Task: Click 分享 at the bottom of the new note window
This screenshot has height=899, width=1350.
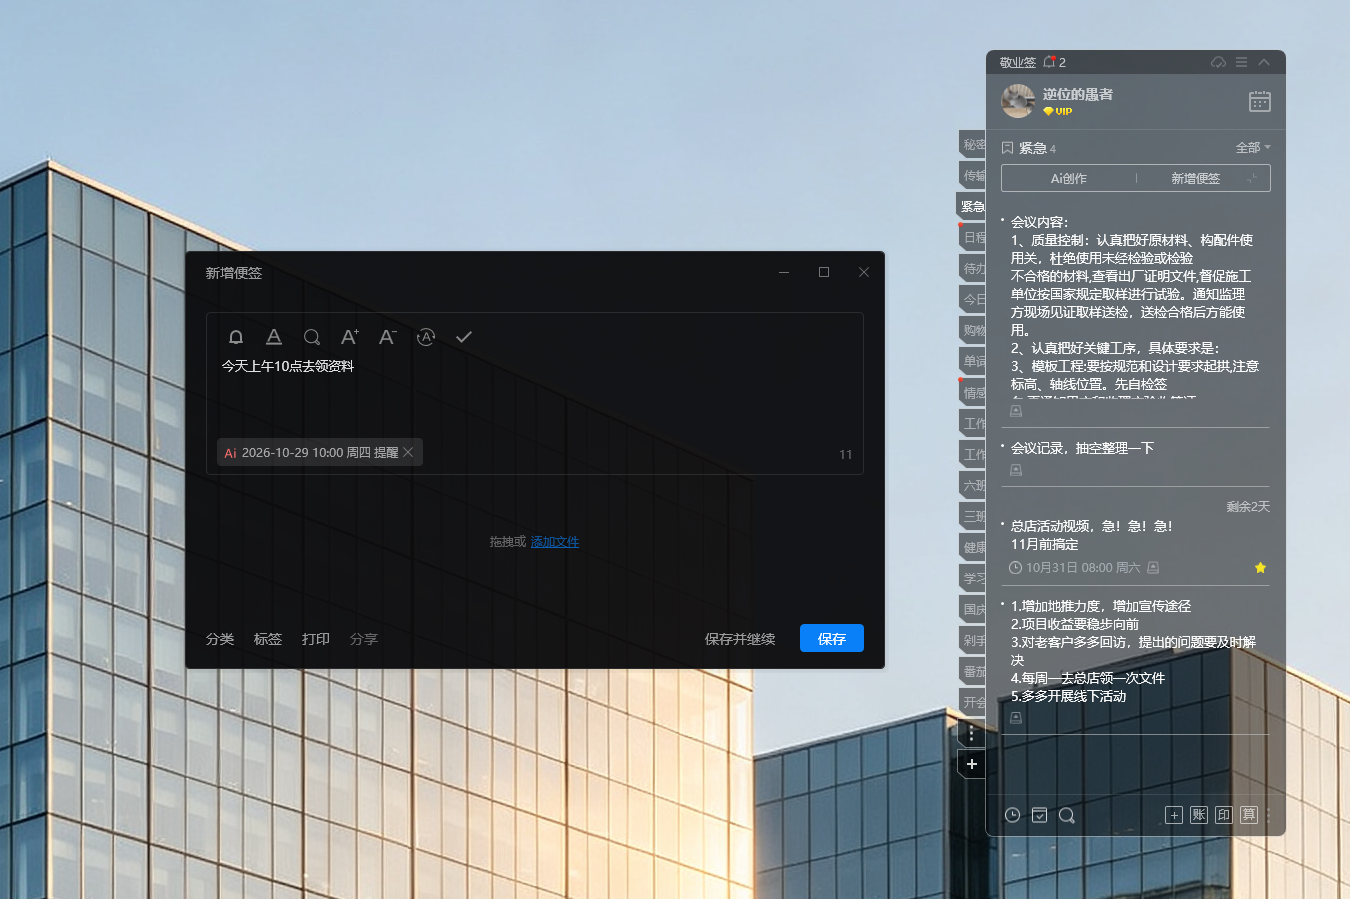Action: (364, 639)
